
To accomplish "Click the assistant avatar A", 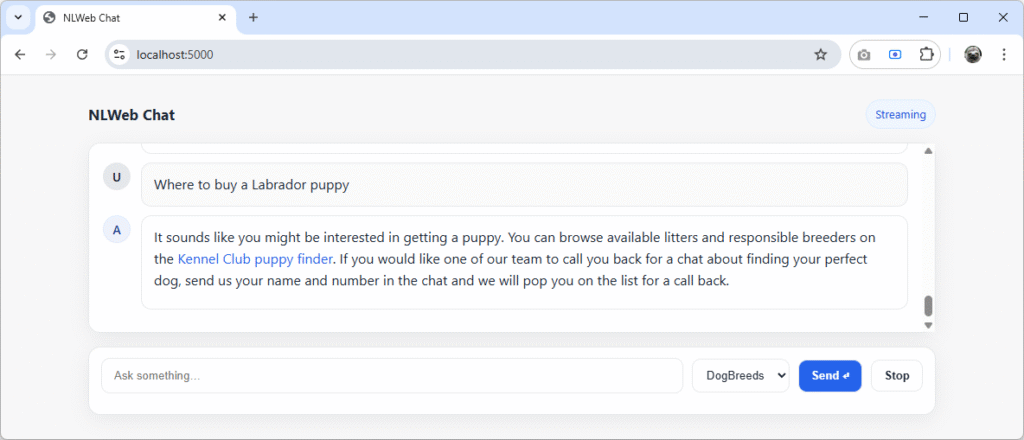I will click(117, 230).
